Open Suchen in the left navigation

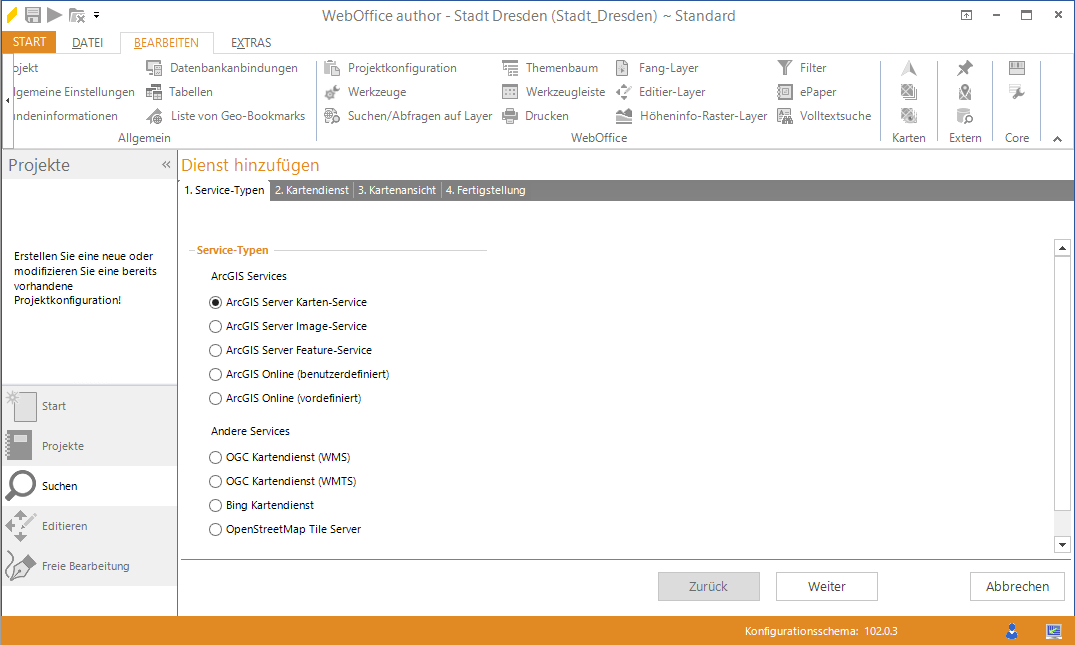[59, 486]
